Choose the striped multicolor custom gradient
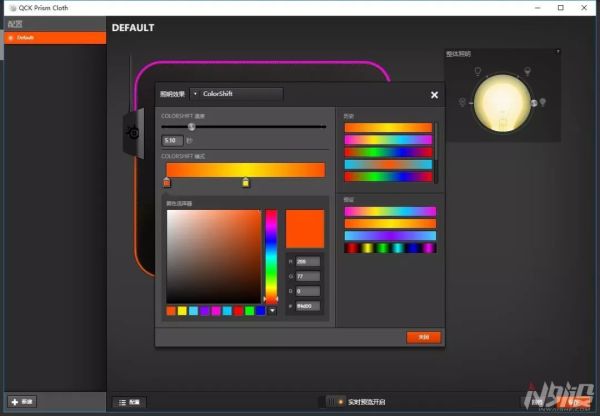 [390, 248]
